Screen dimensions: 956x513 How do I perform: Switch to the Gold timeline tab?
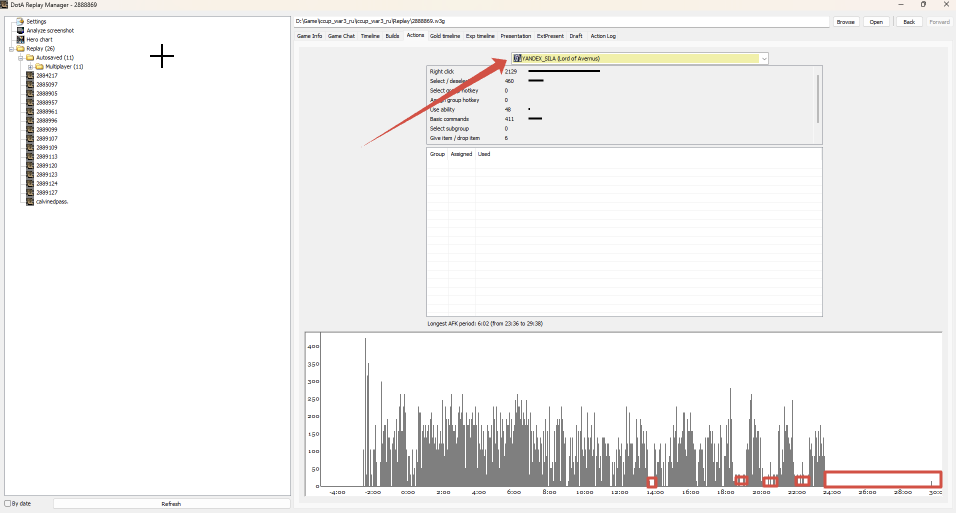(x=445, y=36)
